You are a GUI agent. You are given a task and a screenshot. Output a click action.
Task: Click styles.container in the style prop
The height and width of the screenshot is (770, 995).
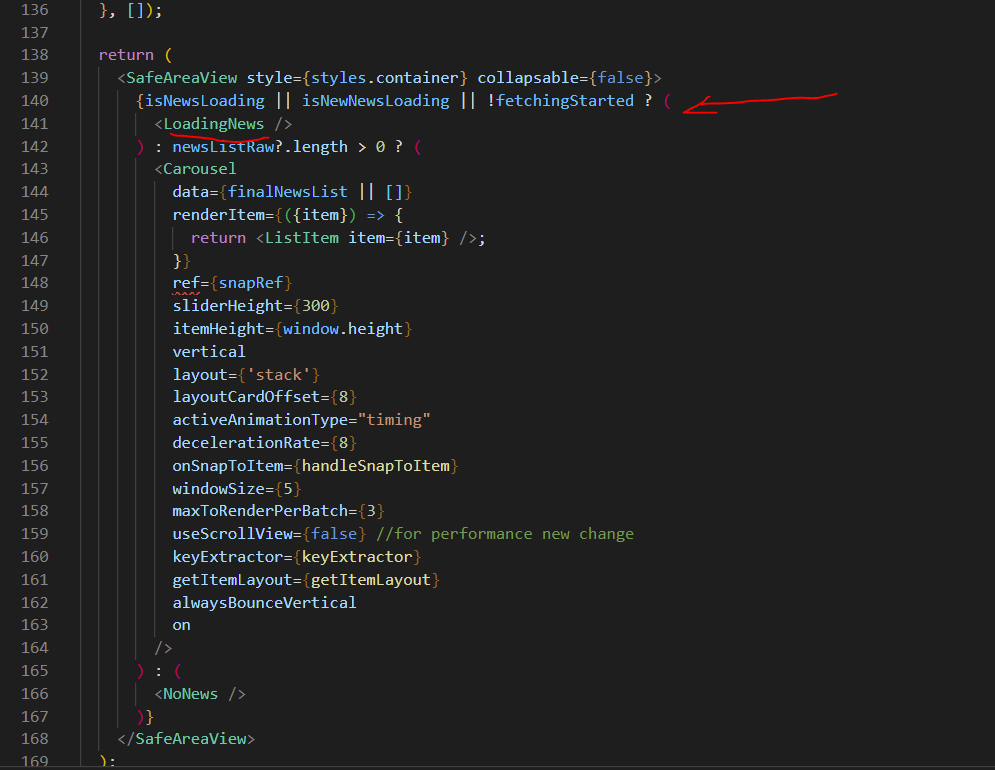pos(385,77)
